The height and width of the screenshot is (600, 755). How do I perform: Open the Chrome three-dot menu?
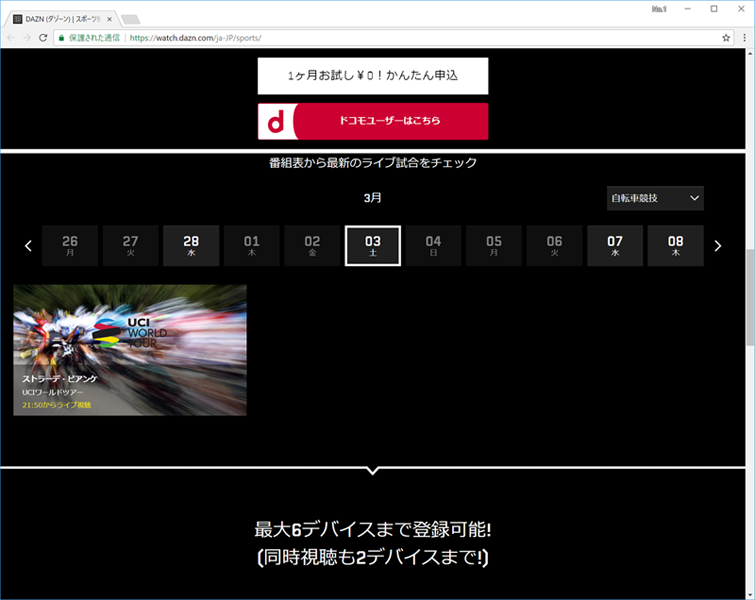point(744,38)
